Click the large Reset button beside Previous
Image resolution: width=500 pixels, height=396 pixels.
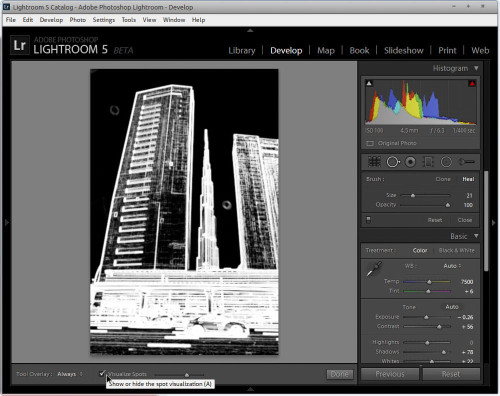(x=451, y=374)
